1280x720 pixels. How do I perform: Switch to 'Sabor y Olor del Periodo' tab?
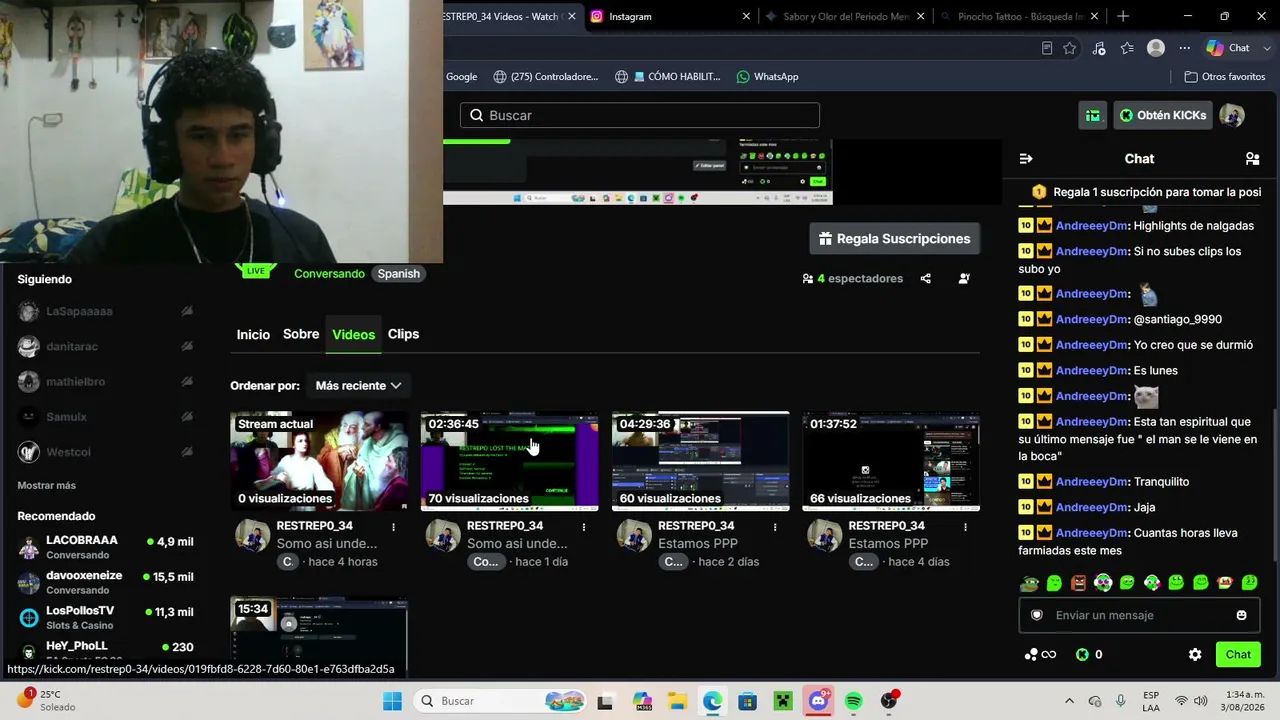[845, 16]
